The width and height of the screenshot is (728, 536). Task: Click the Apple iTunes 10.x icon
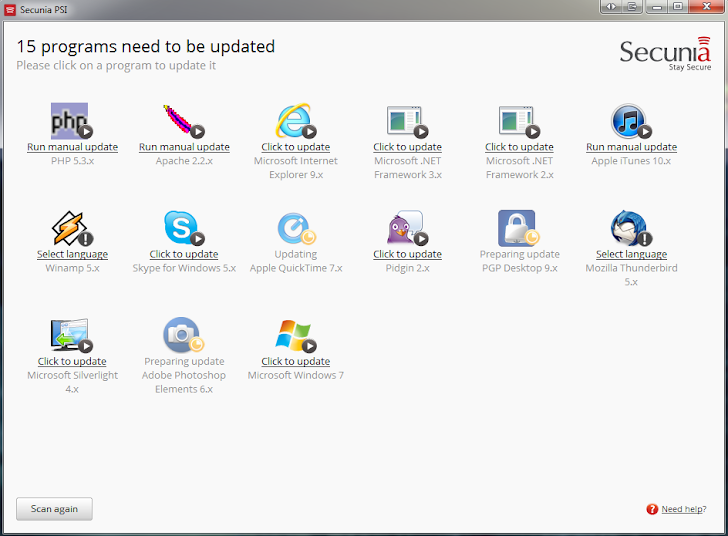point(630,121)
